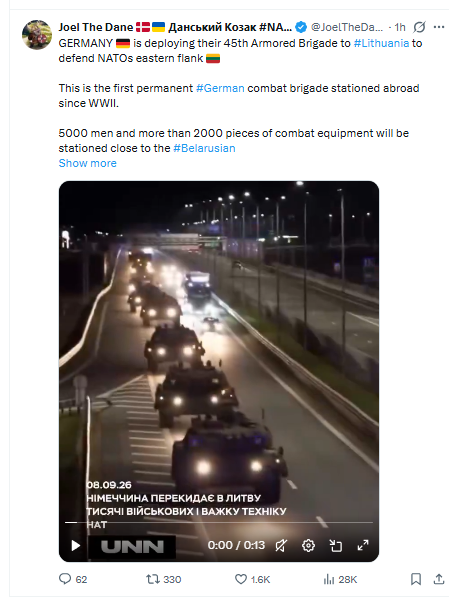Bookmark this post

click(x=416, y=579)
